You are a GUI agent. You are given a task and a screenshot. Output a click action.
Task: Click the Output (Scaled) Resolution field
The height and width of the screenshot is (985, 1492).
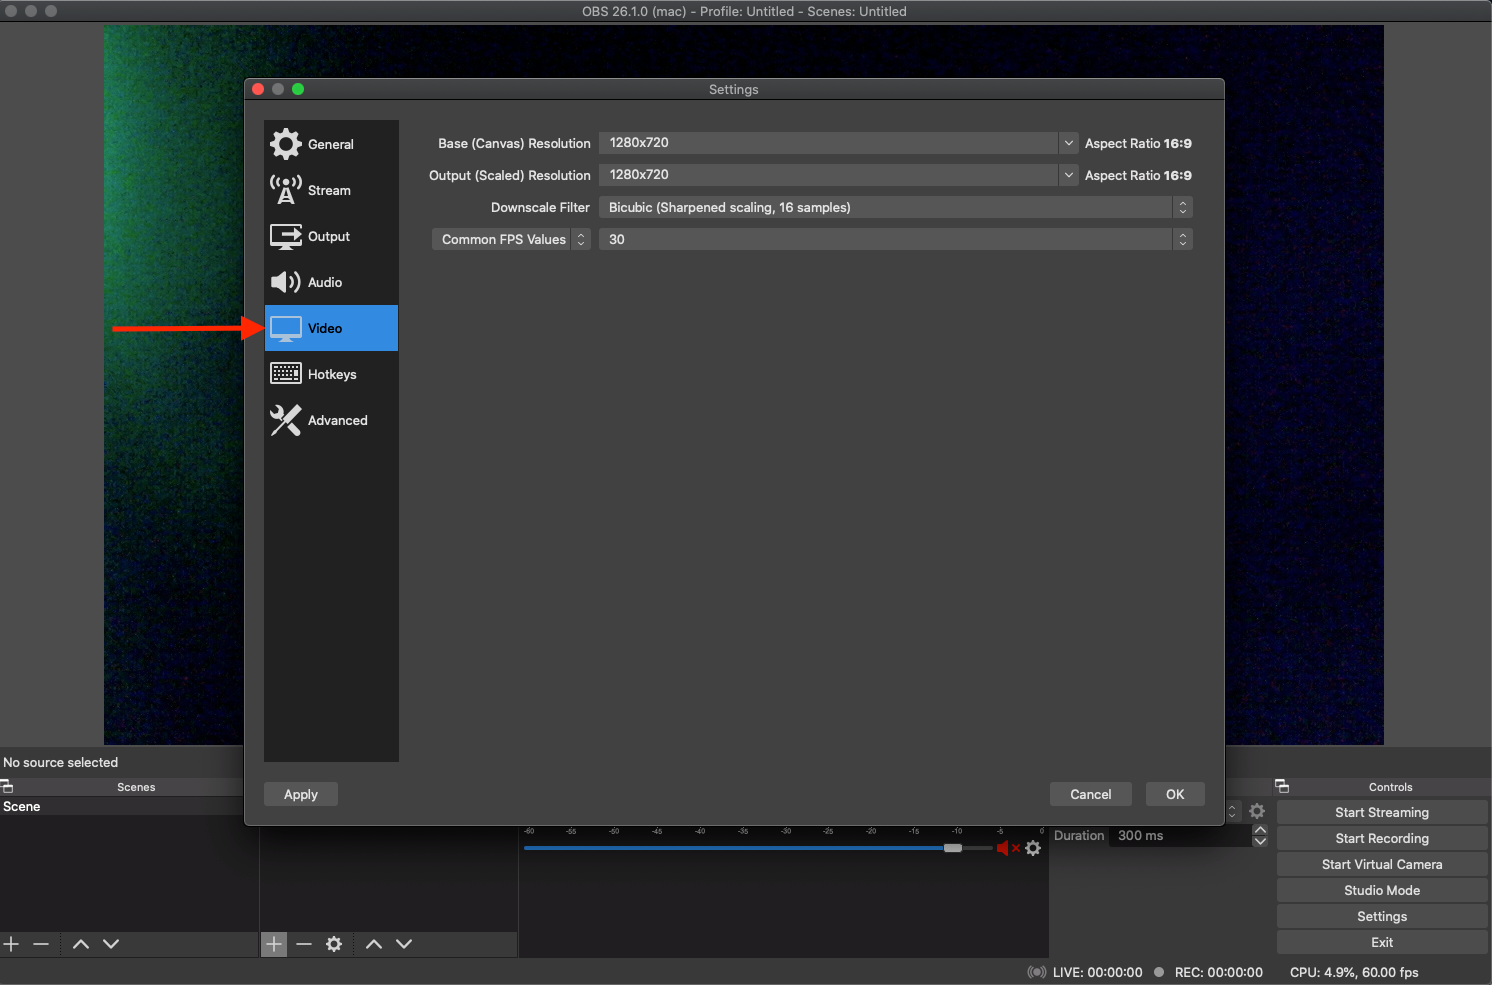coord(828,175)
